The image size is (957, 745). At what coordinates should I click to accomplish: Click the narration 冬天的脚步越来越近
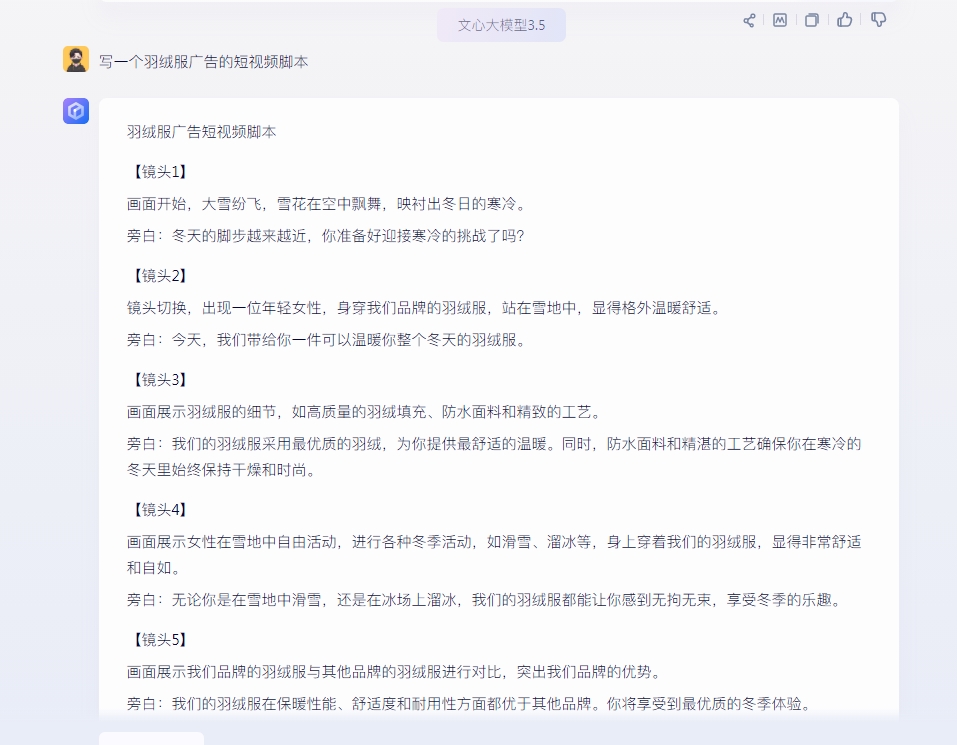pyautogui.click(x=326, y=236)
